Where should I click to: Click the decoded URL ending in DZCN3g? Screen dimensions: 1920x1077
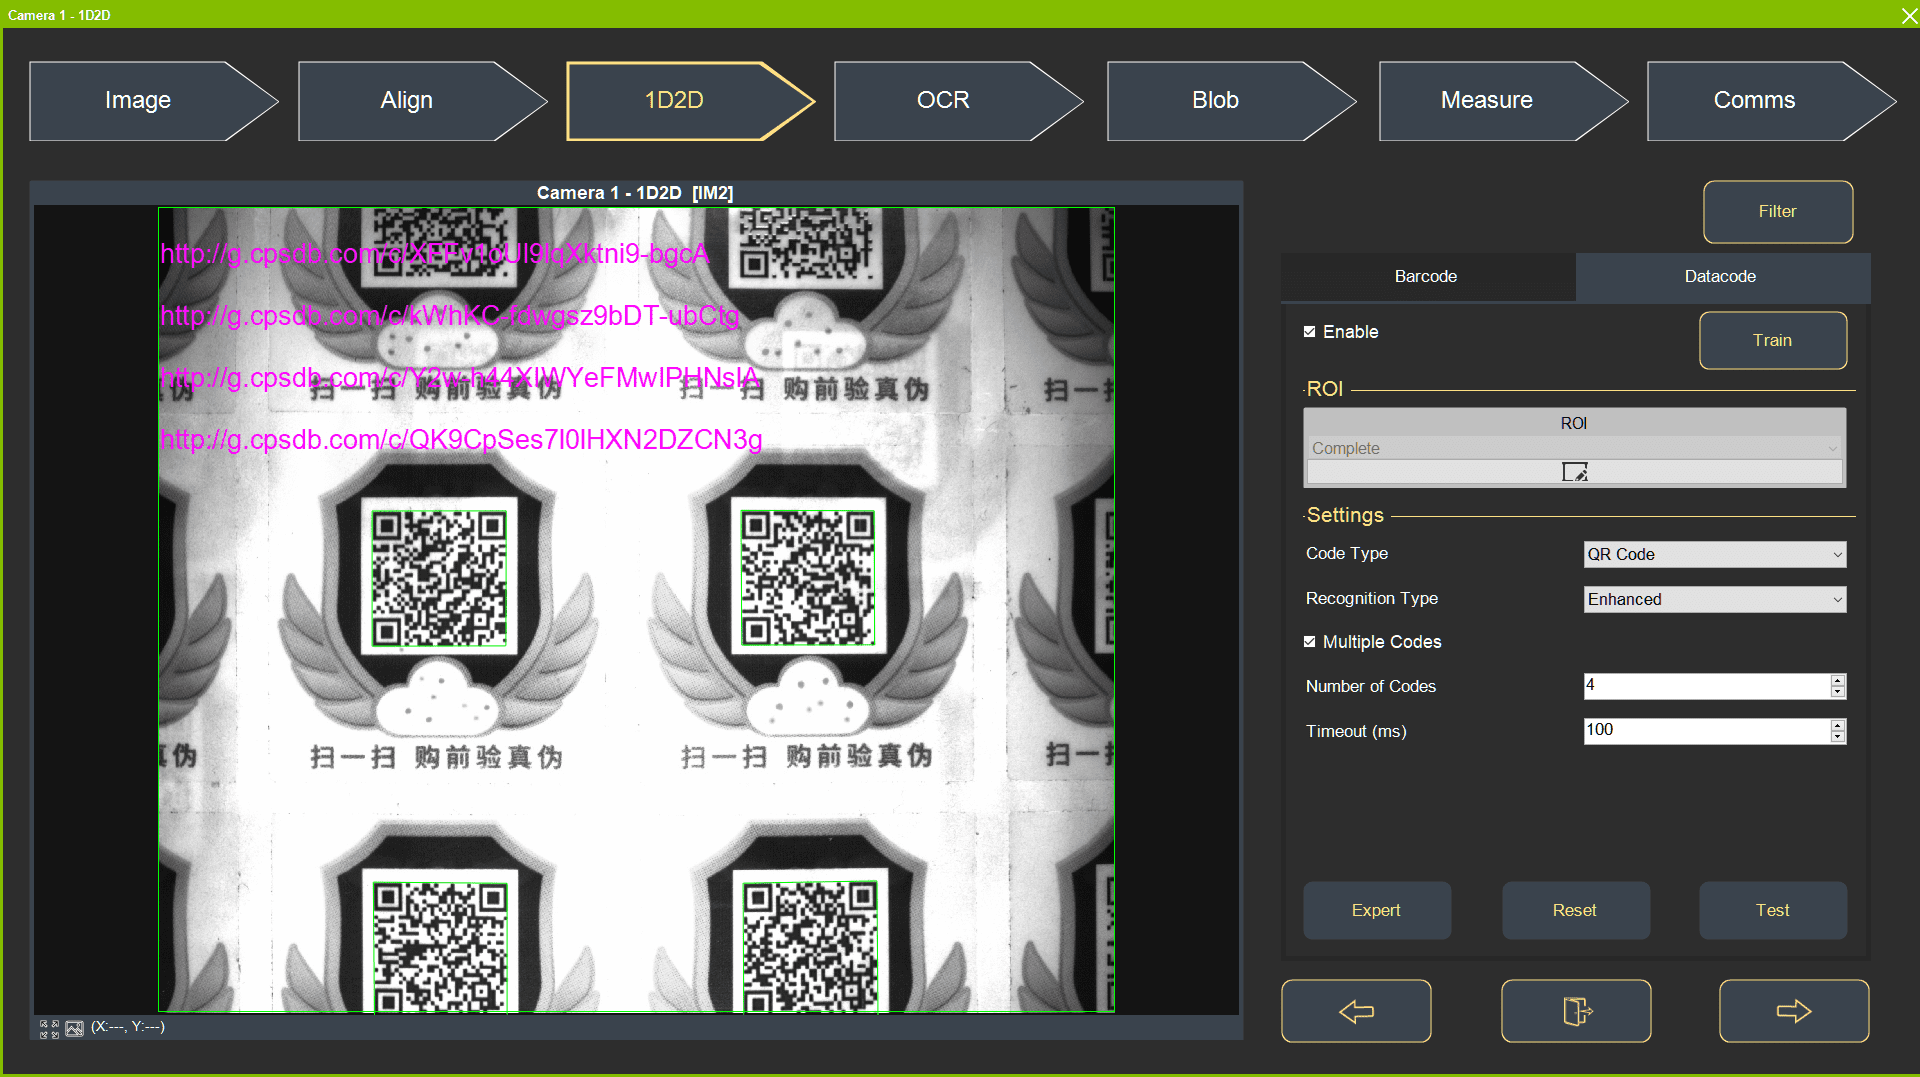click(462, 440)
